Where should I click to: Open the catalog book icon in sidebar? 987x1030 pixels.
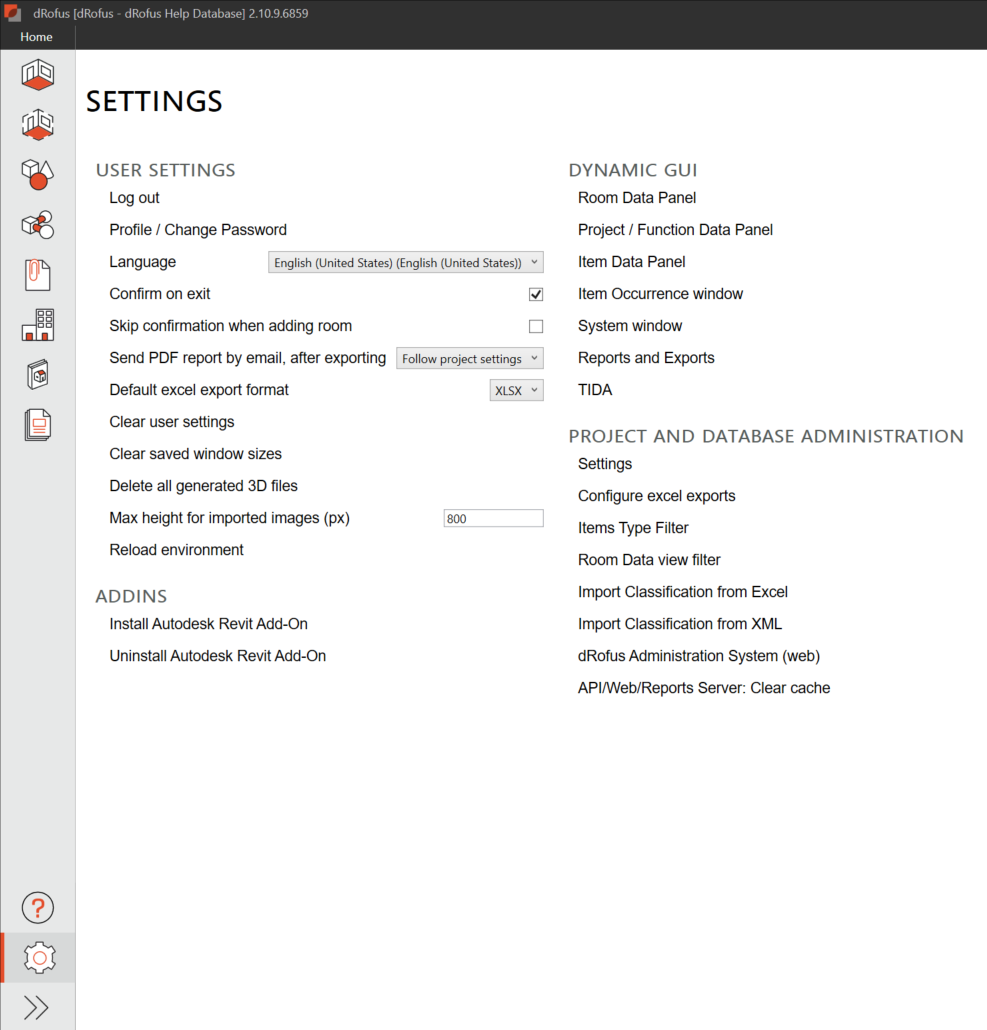pyautogui.click(x=38, y=375)
